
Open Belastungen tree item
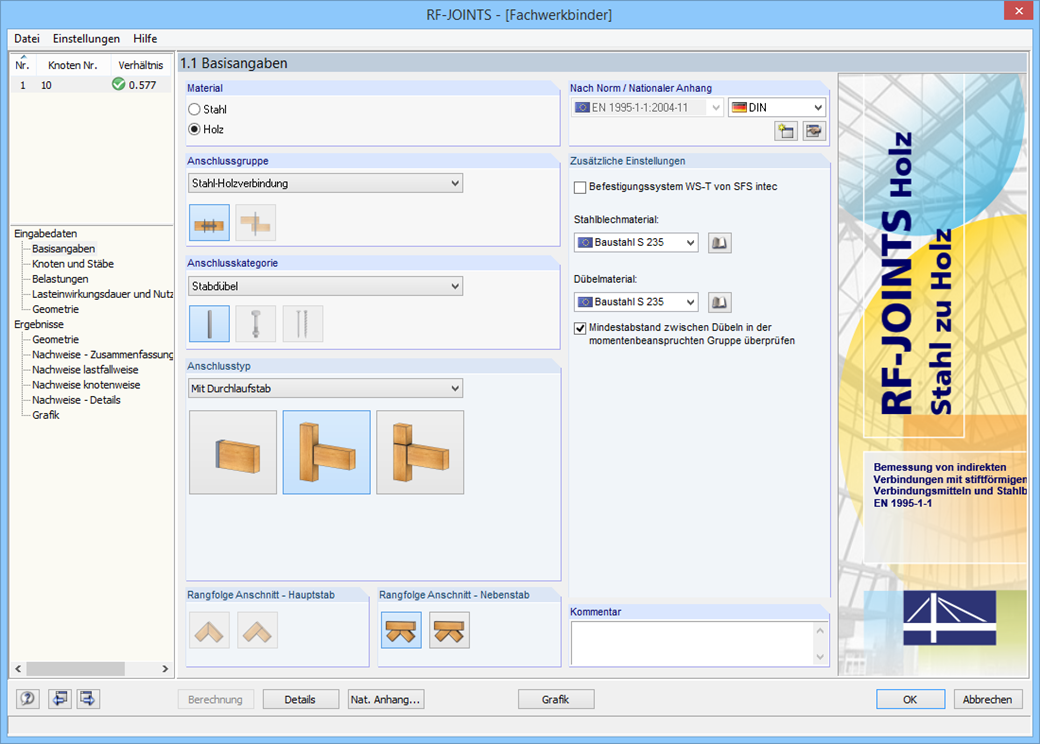click(60, 279)
